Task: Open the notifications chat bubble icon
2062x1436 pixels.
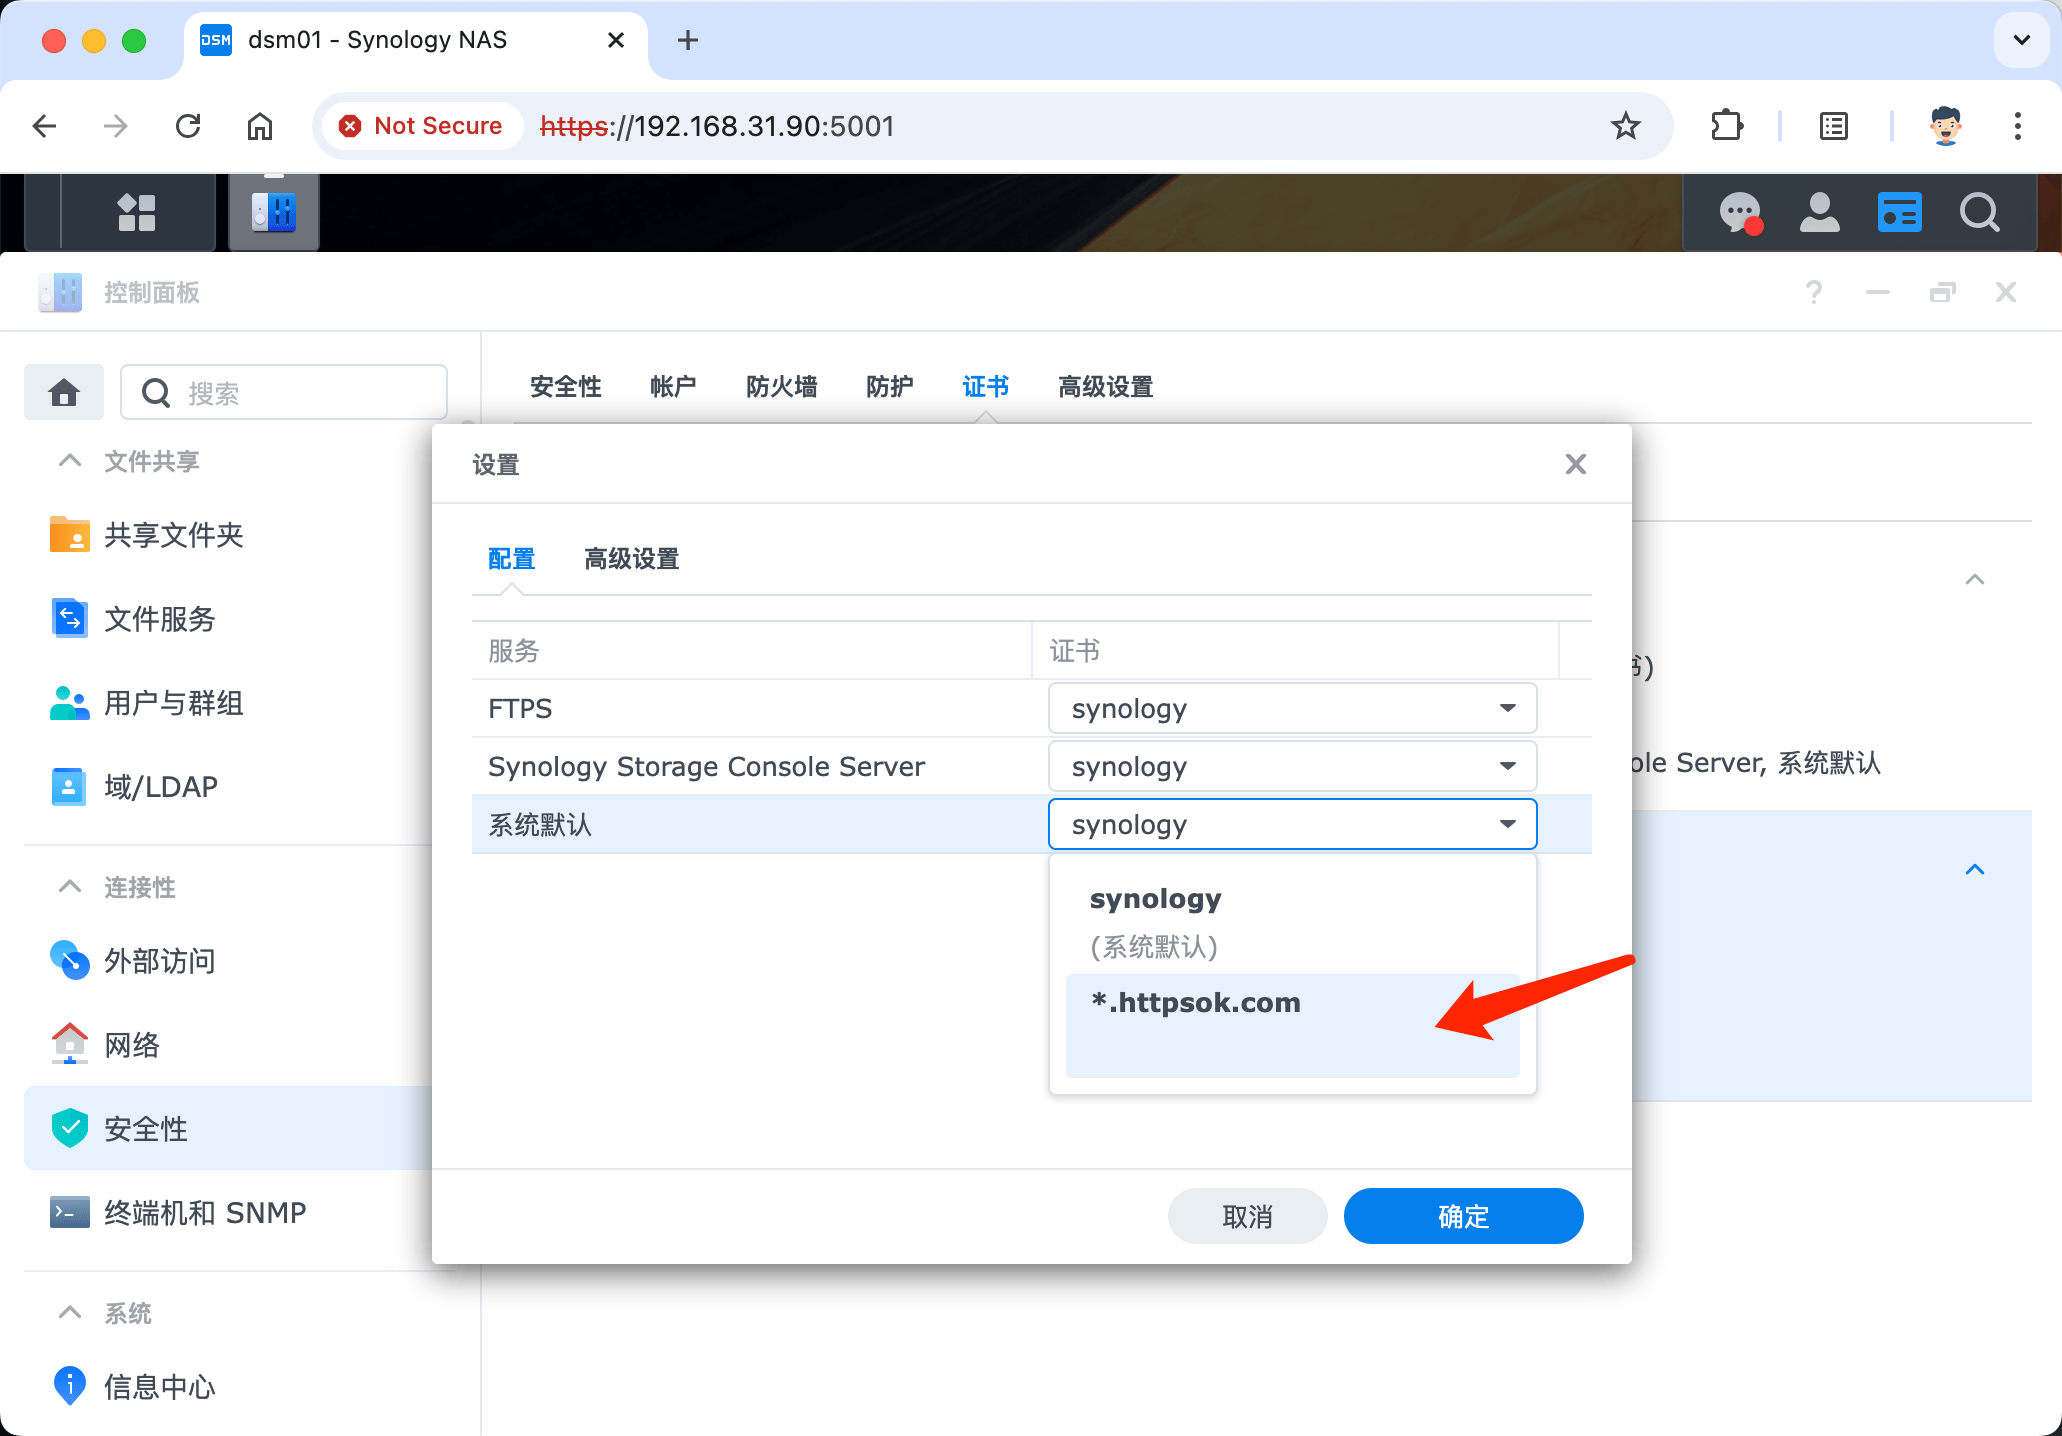Action: [x=1739, y=212]
